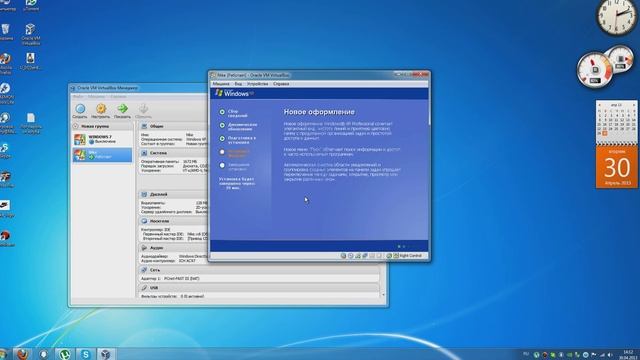Click the analog clock desktop gadget
The image size is (640, 360).
616,16
